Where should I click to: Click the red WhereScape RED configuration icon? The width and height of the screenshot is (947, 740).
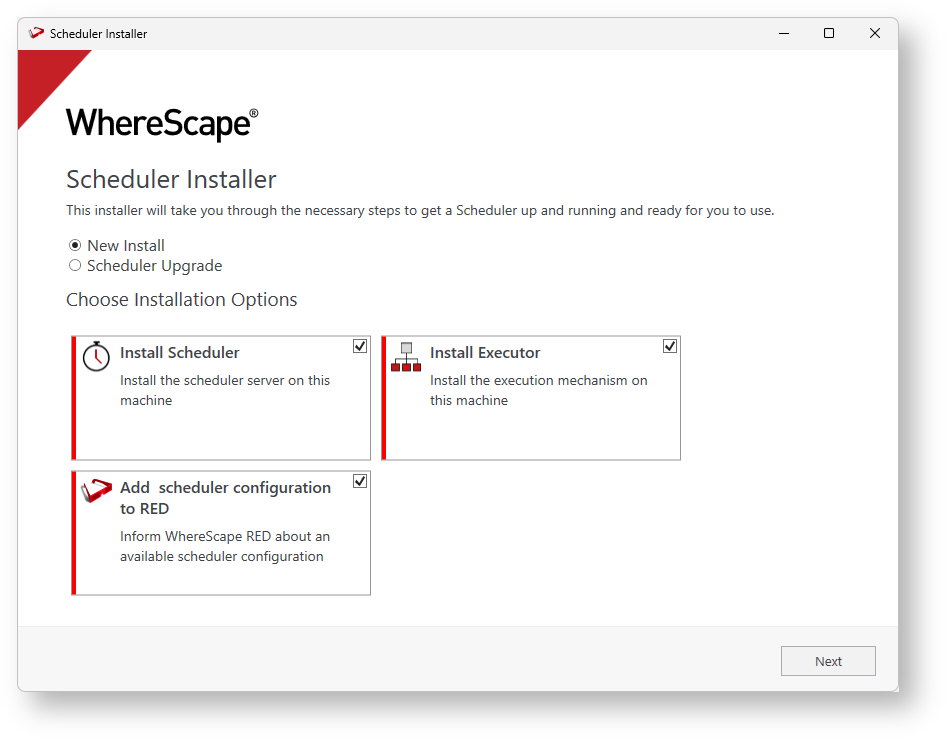point(96,491)
